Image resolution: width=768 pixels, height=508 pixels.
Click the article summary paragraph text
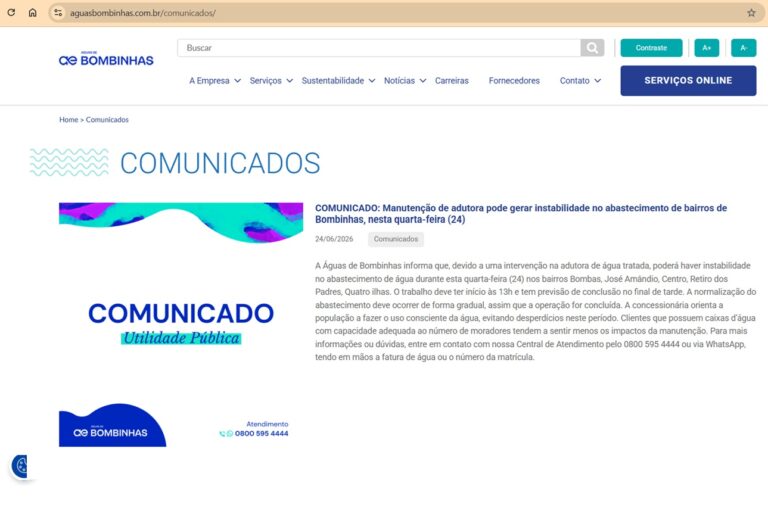[x=535, y=311]
